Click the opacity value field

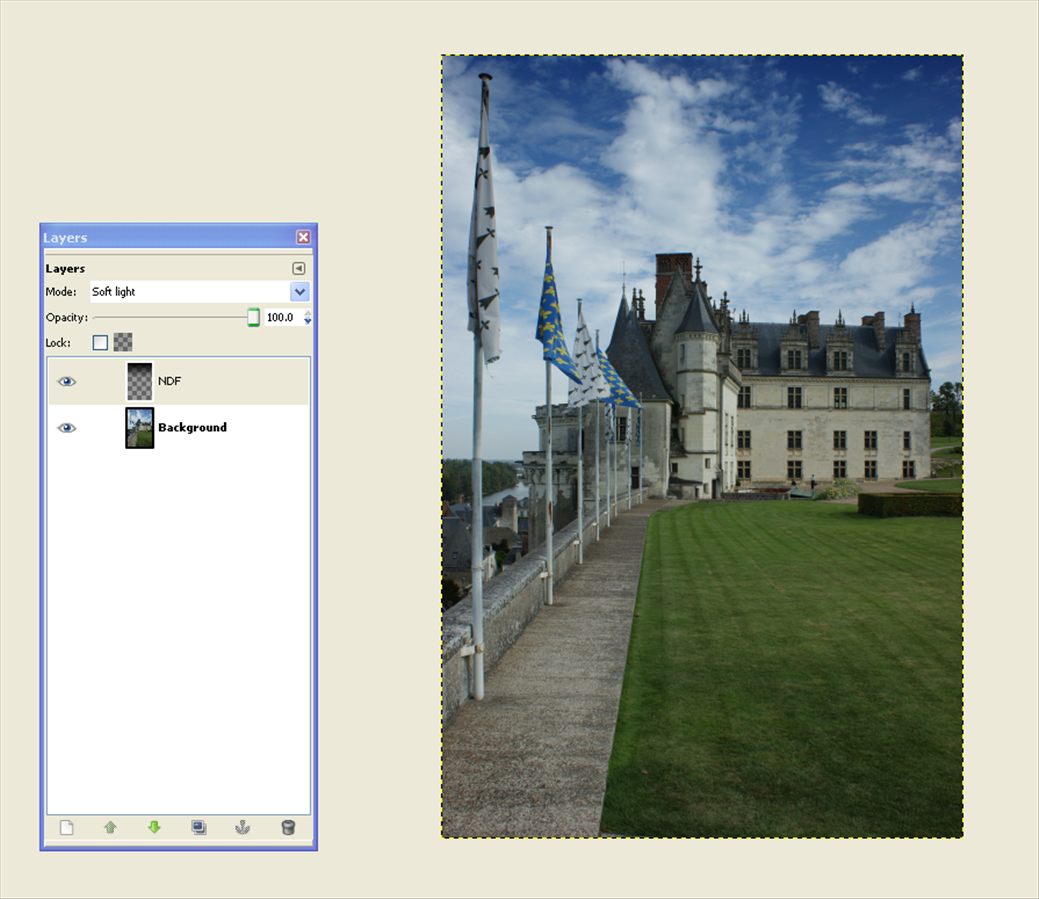[x=284, y=317]
